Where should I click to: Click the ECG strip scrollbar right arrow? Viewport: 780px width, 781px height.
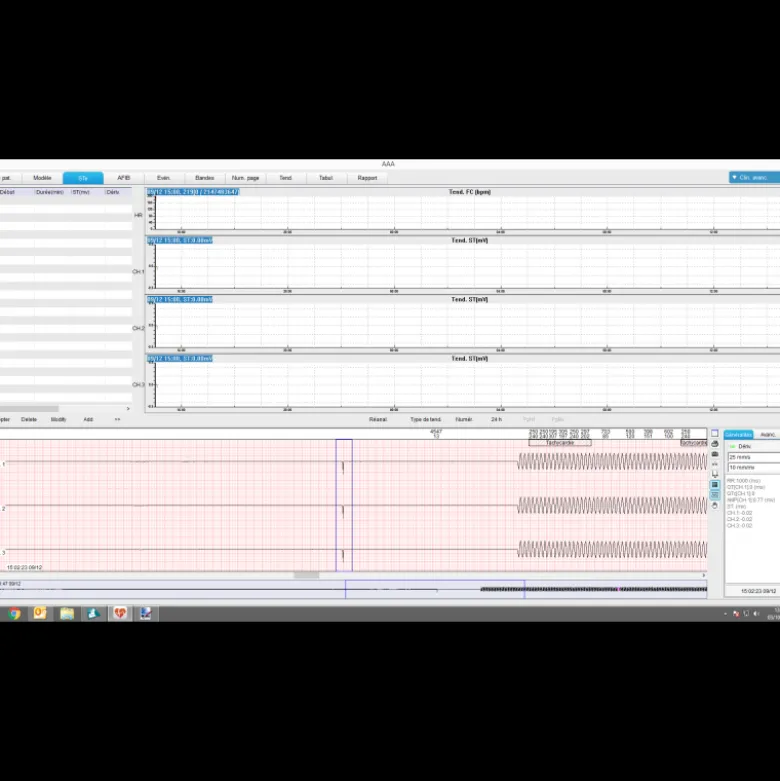[703, 575]
